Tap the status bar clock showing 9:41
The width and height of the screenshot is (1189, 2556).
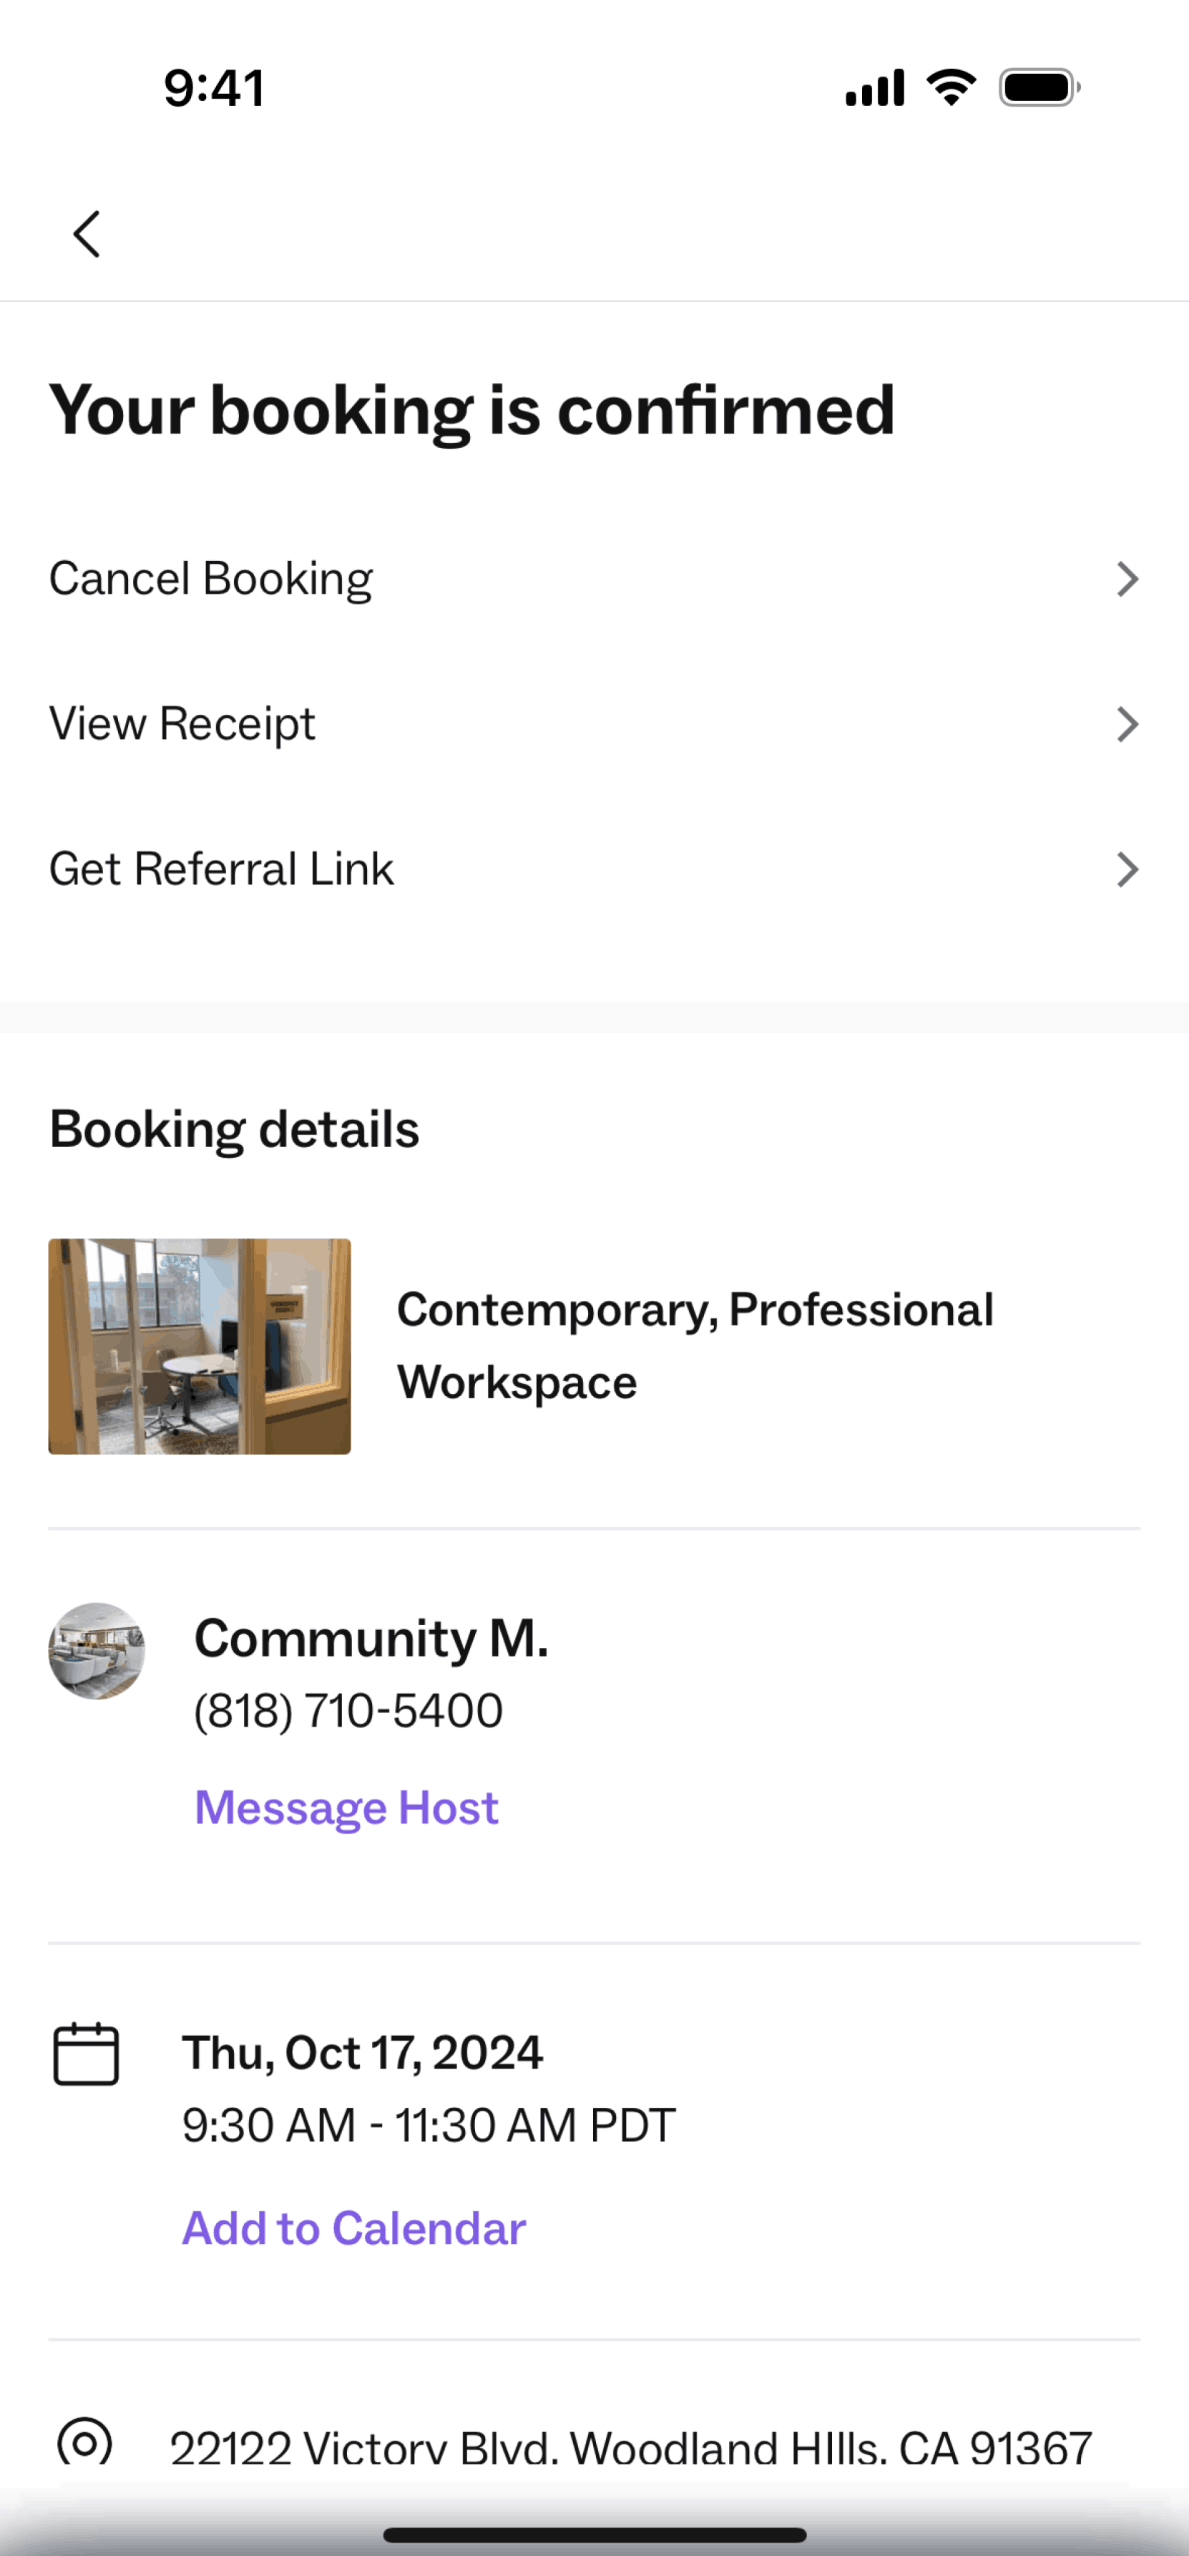coord(214,88)
